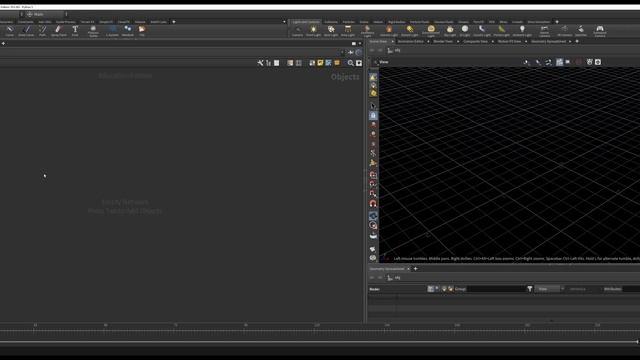
Task: Click the View tool label in viewport
Action: click(x=384, y=62)
